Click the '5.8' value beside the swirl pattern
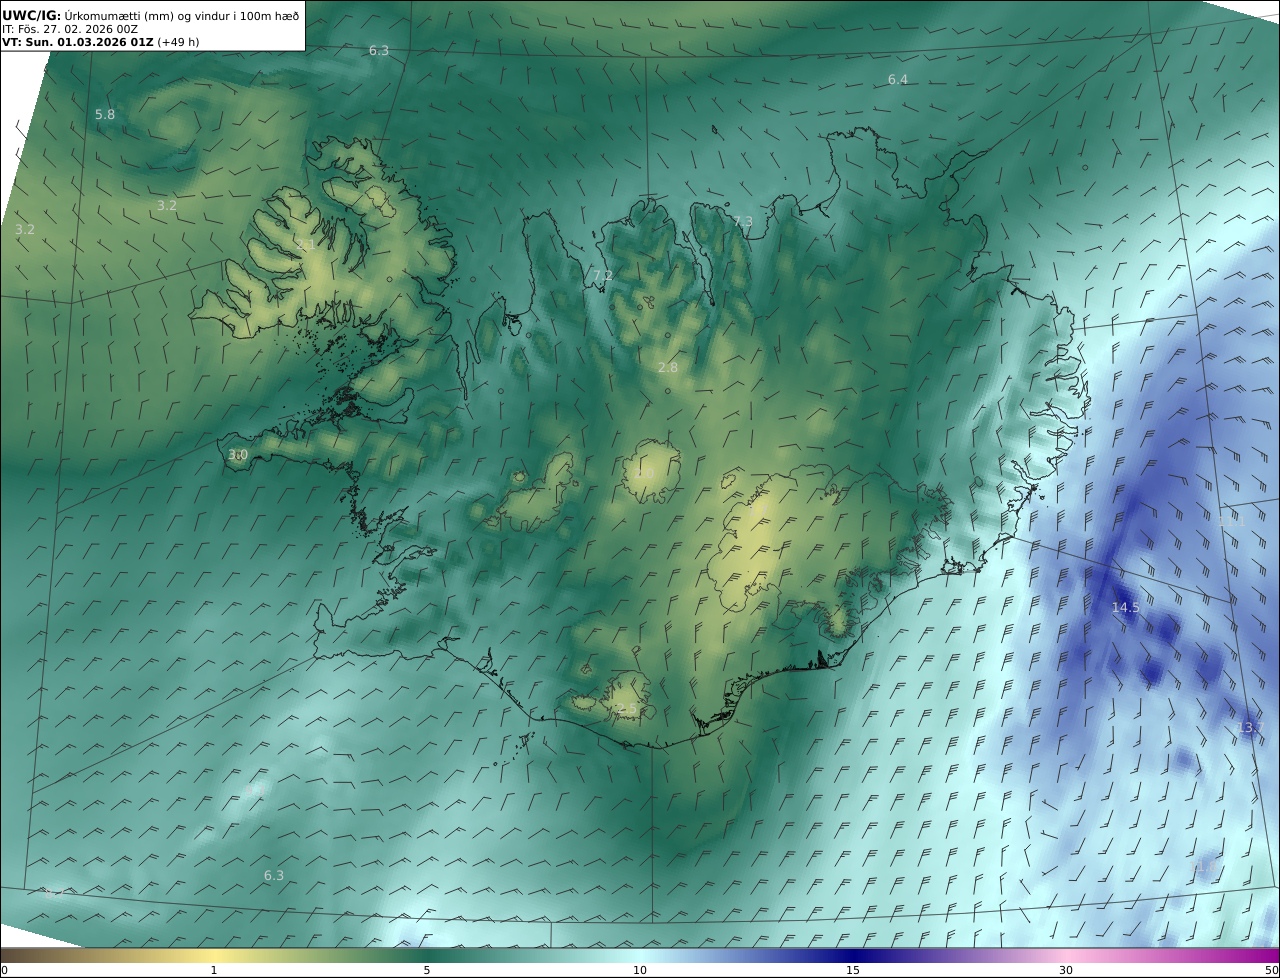 pyautogui.click(x=105, y=115)
